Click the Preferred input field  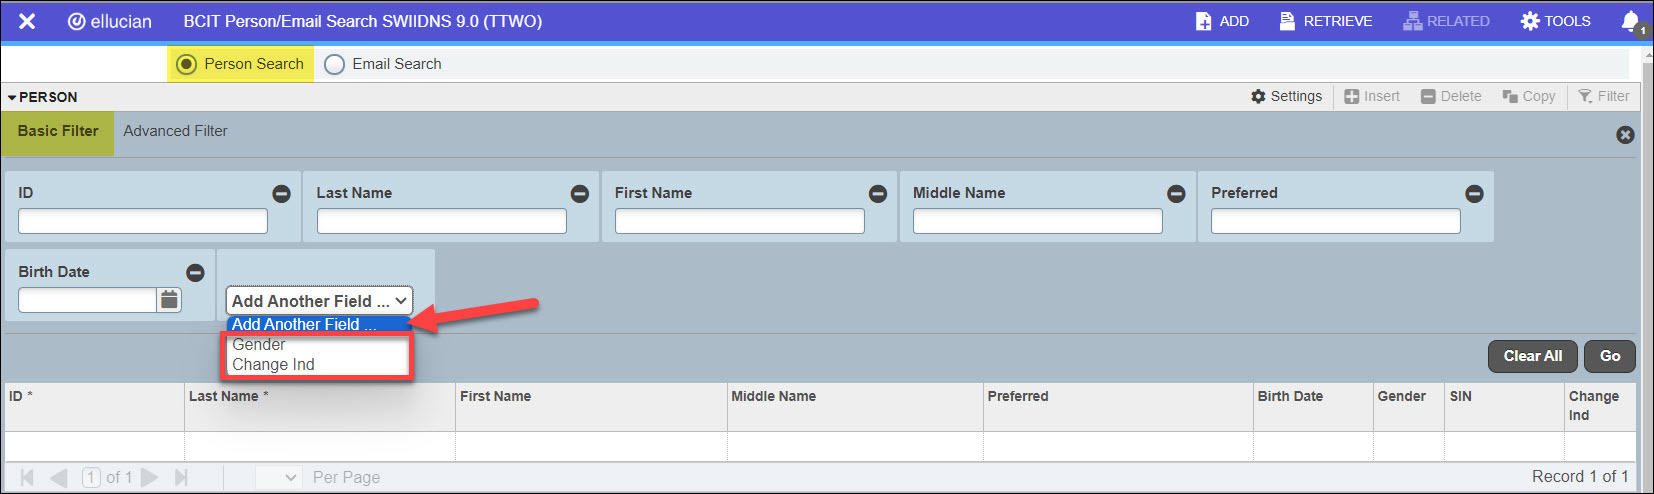click(1335, 221)
